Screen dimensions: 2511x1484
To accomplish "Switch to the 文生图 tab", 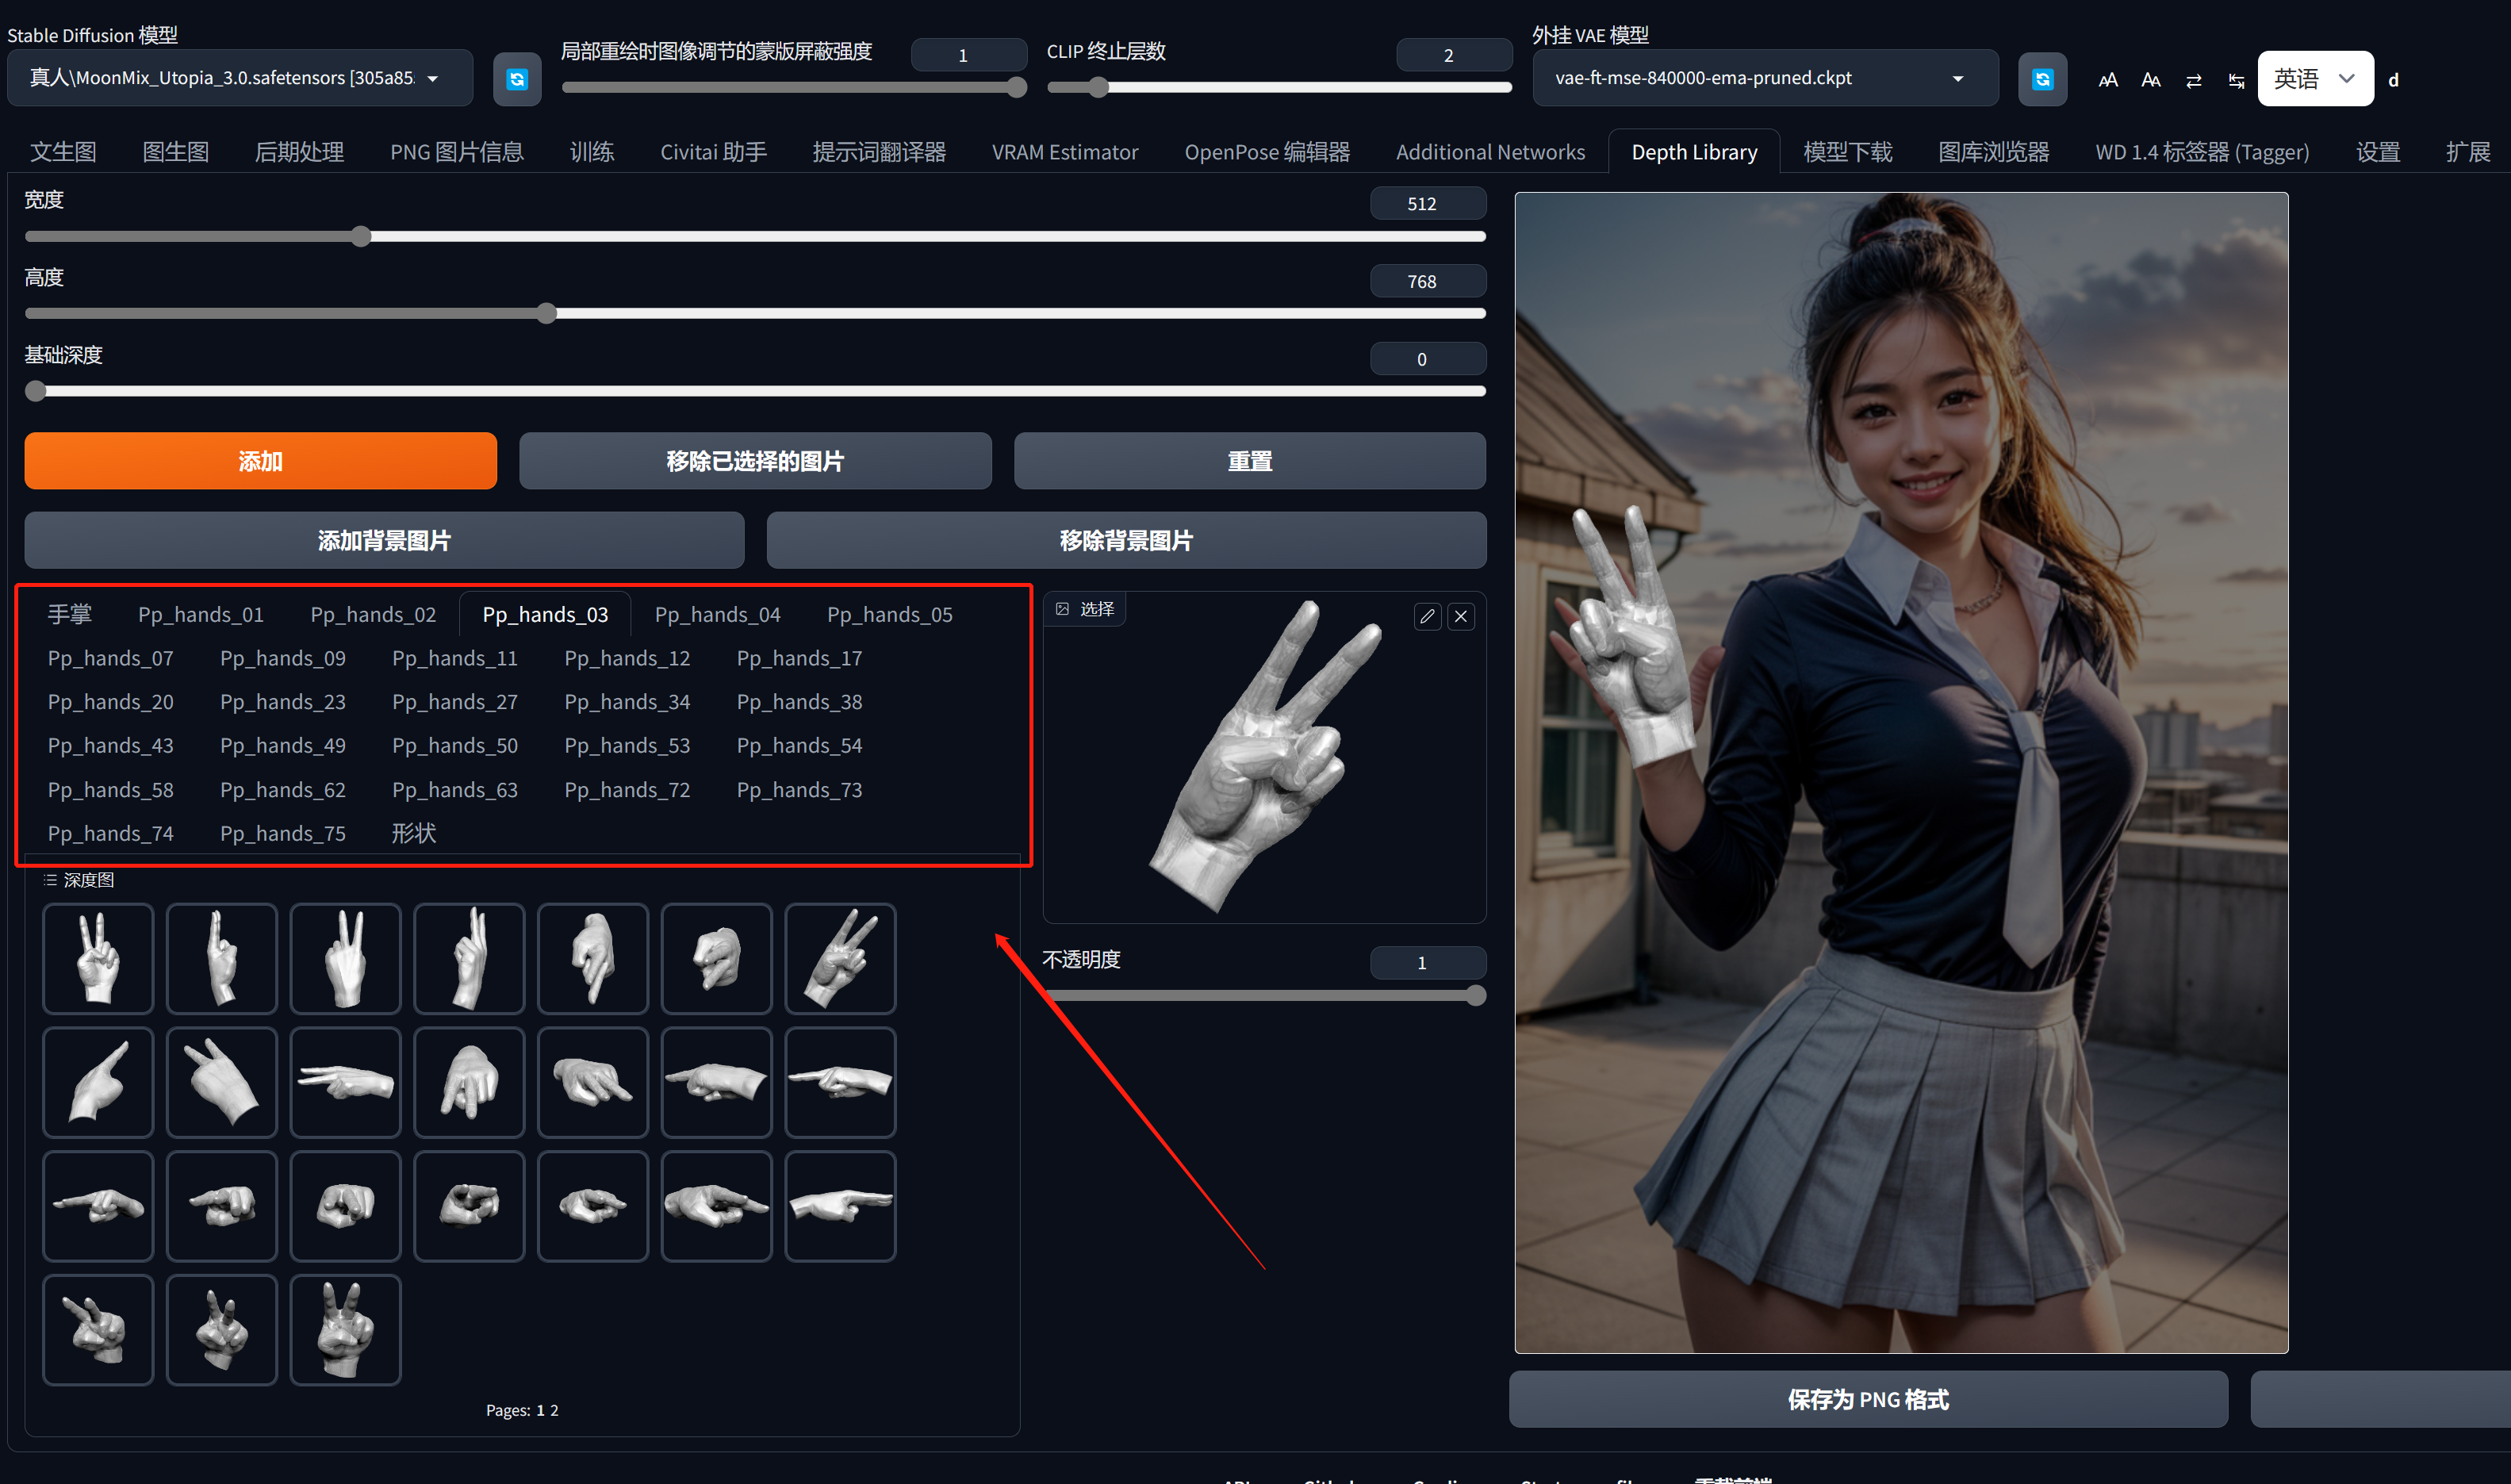I will [x=63, y=151].
